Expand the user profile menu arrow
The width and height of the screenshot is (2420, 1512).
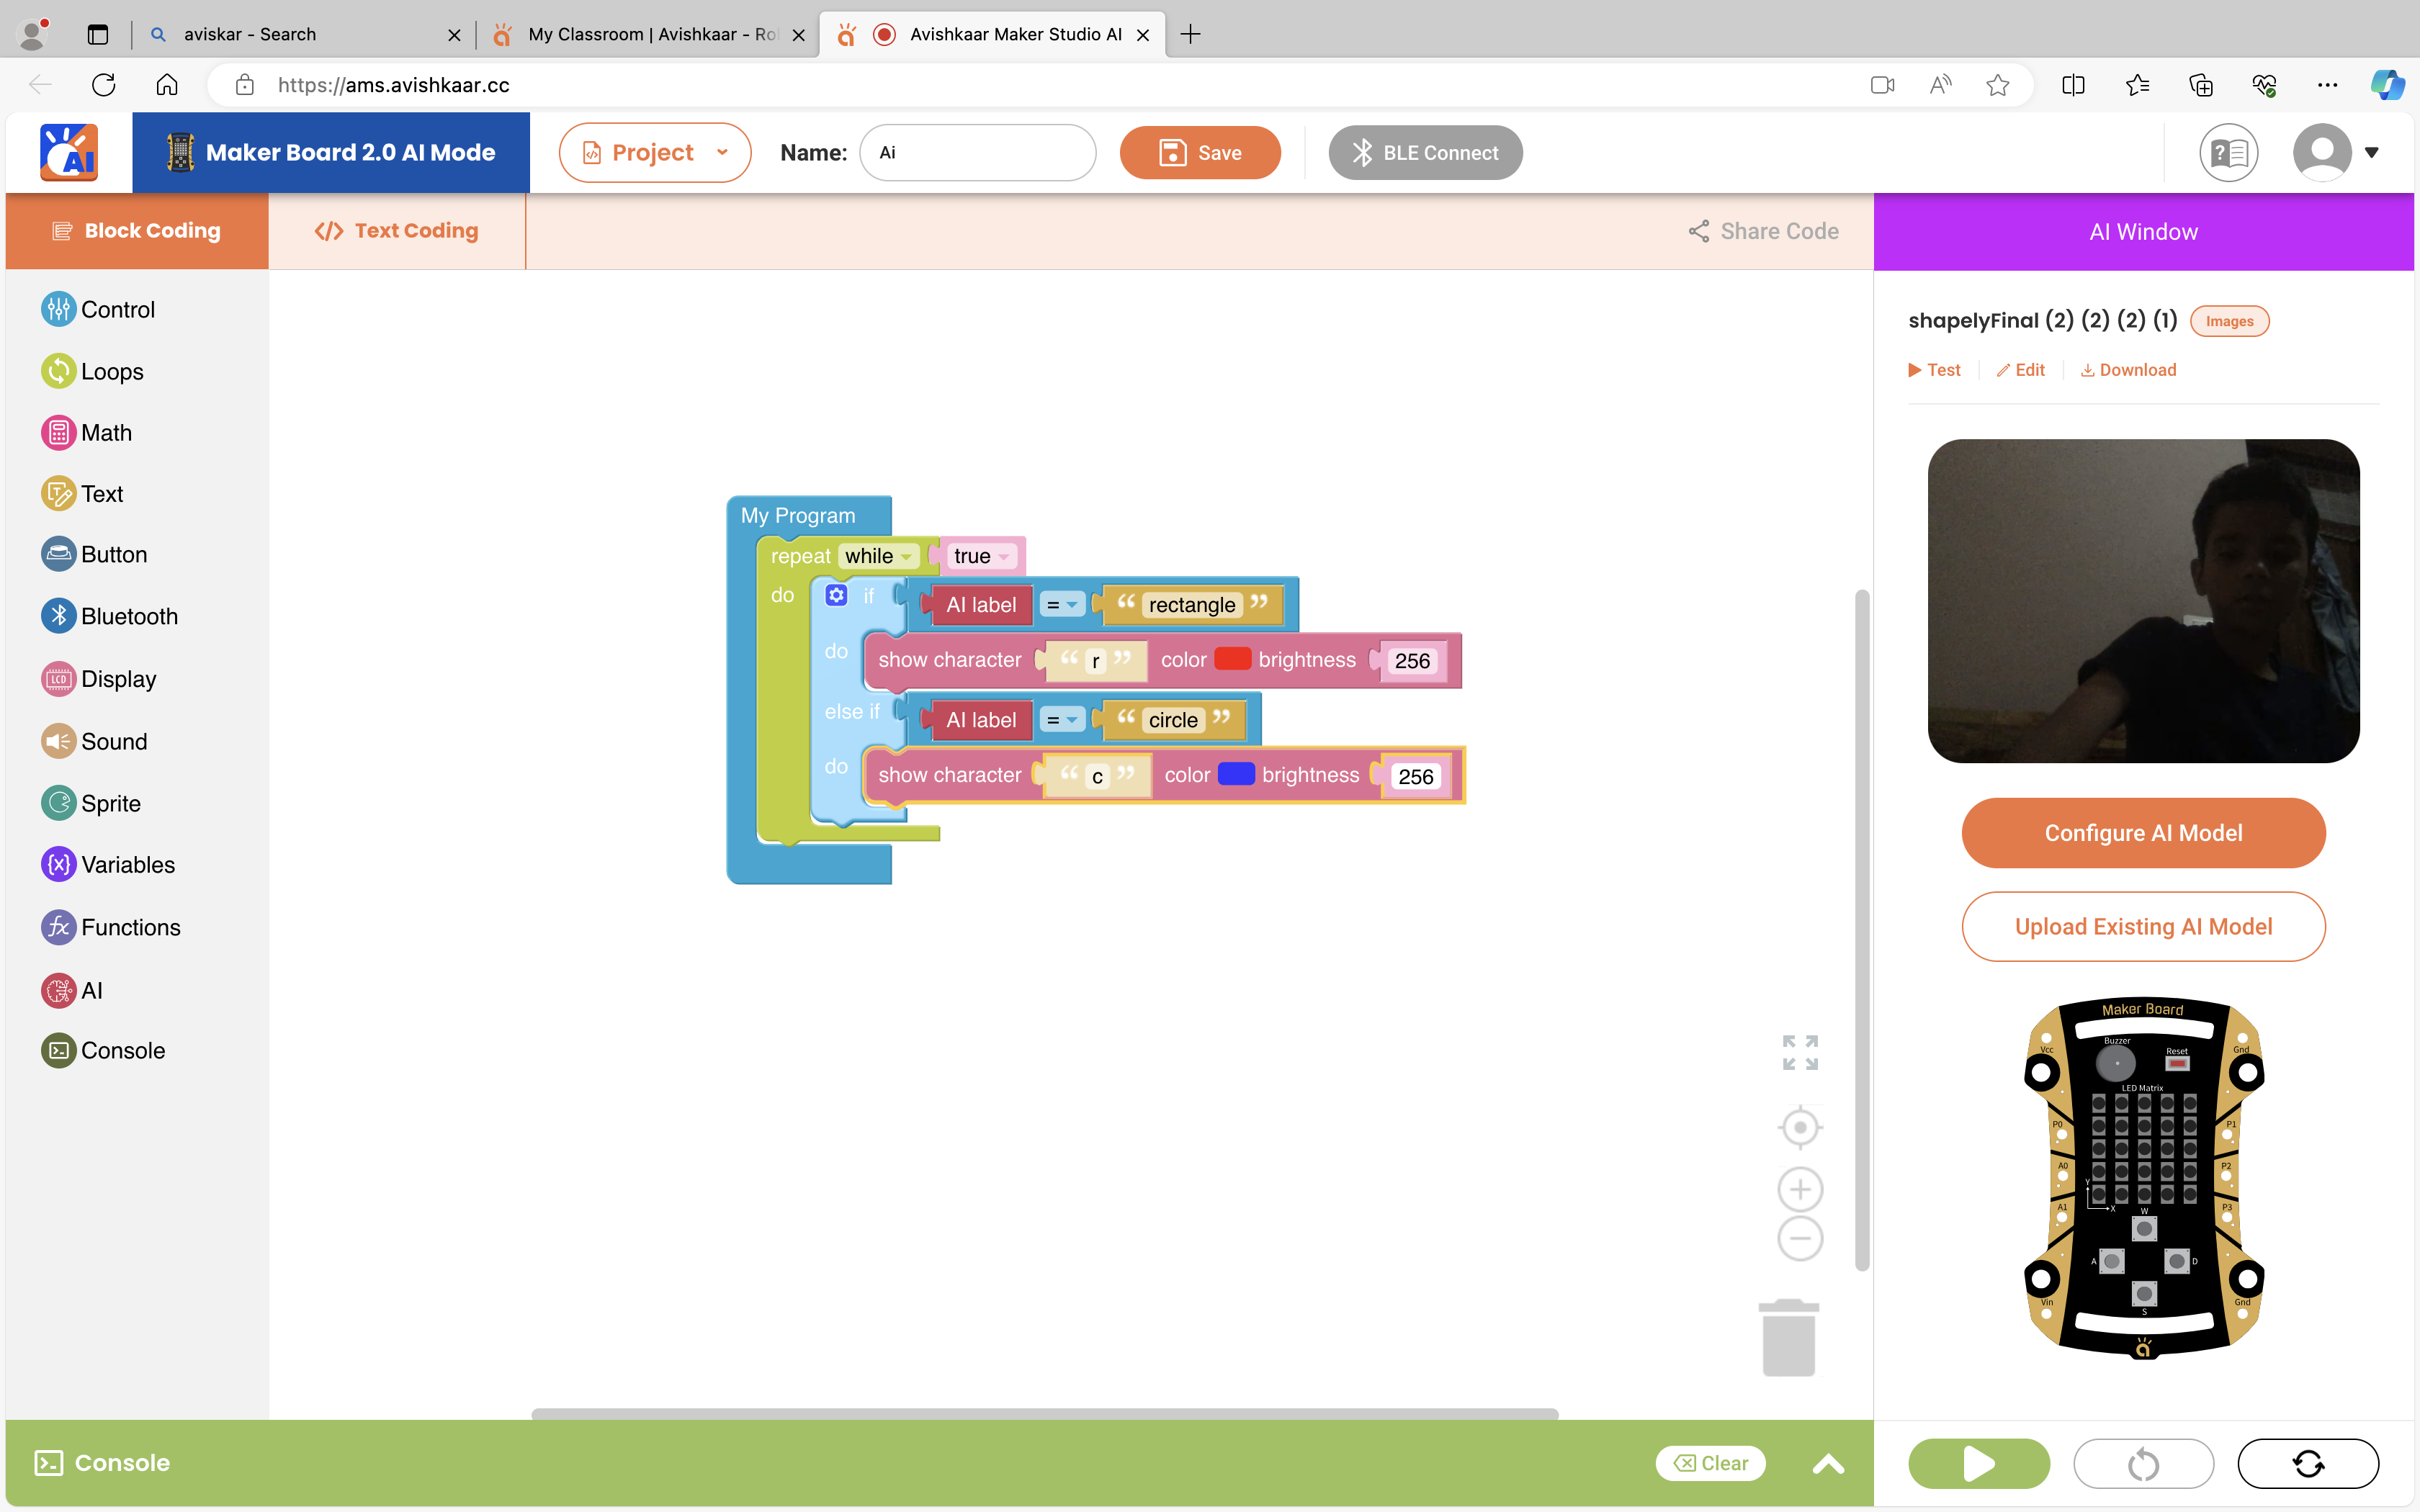pos(2371,153)
